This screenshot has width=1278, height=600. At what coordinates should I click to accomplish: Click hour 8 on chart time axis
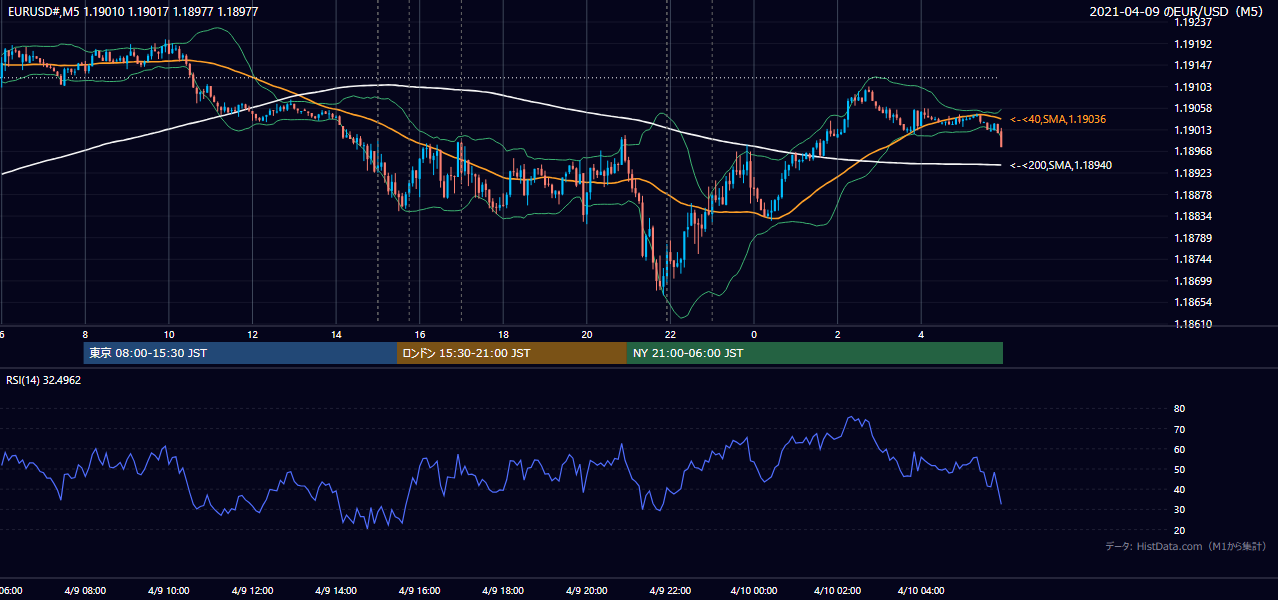click(x=85, y=335)
